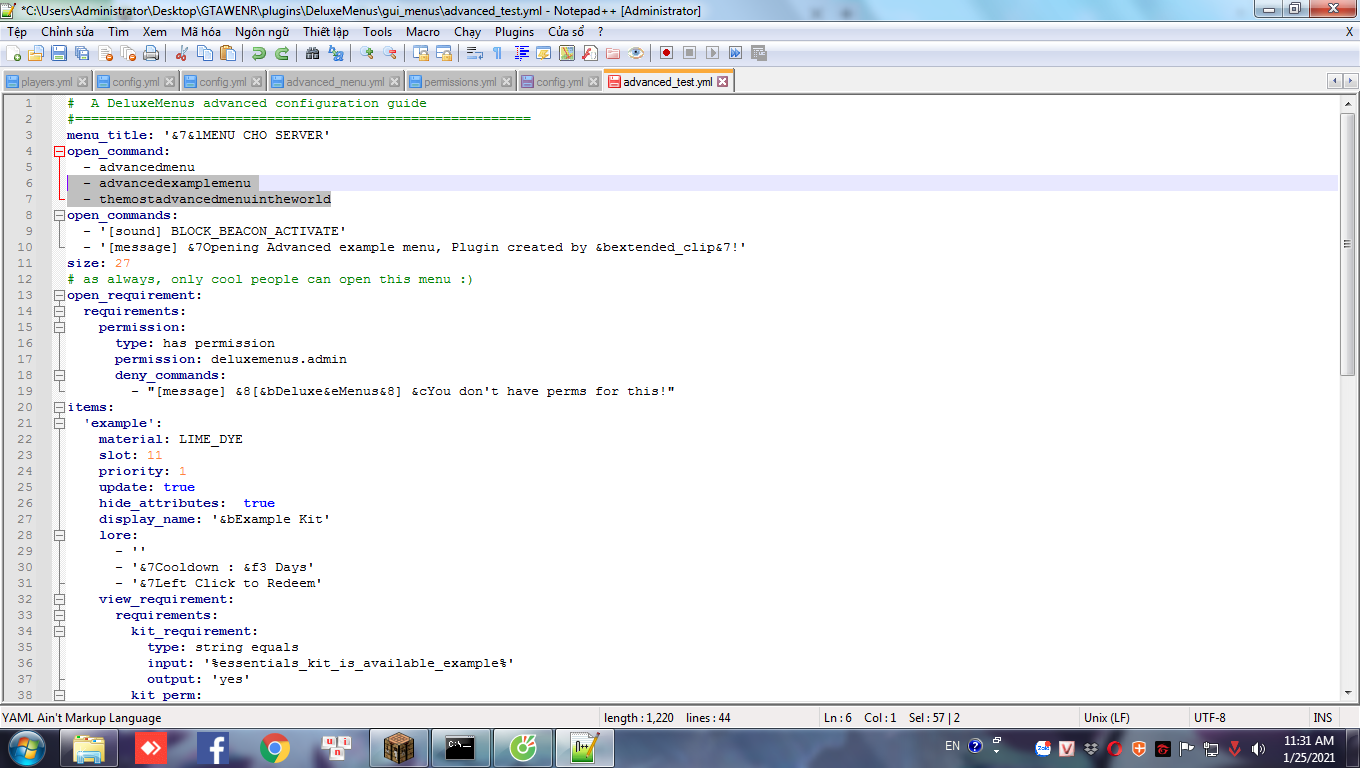Viewport: 1360px width, 768px height.
Task: Click the Save recorded macro icon
Action: coord(758,53)
